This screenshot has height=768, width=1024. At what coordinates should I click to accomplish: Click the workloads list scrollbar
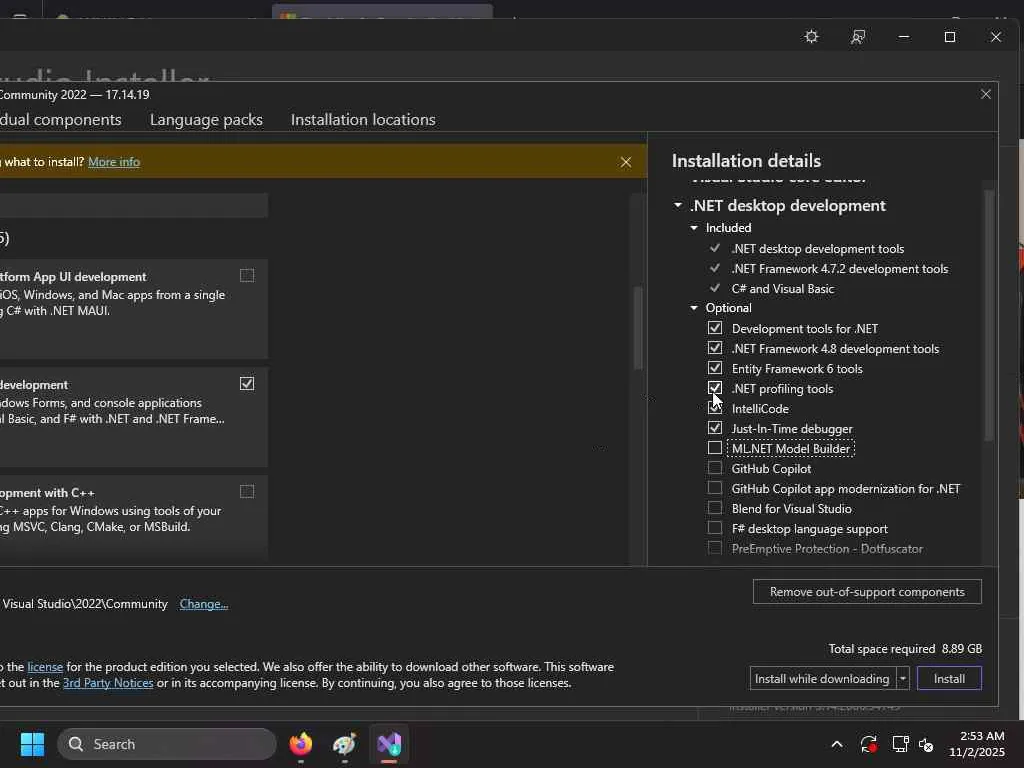638,328
